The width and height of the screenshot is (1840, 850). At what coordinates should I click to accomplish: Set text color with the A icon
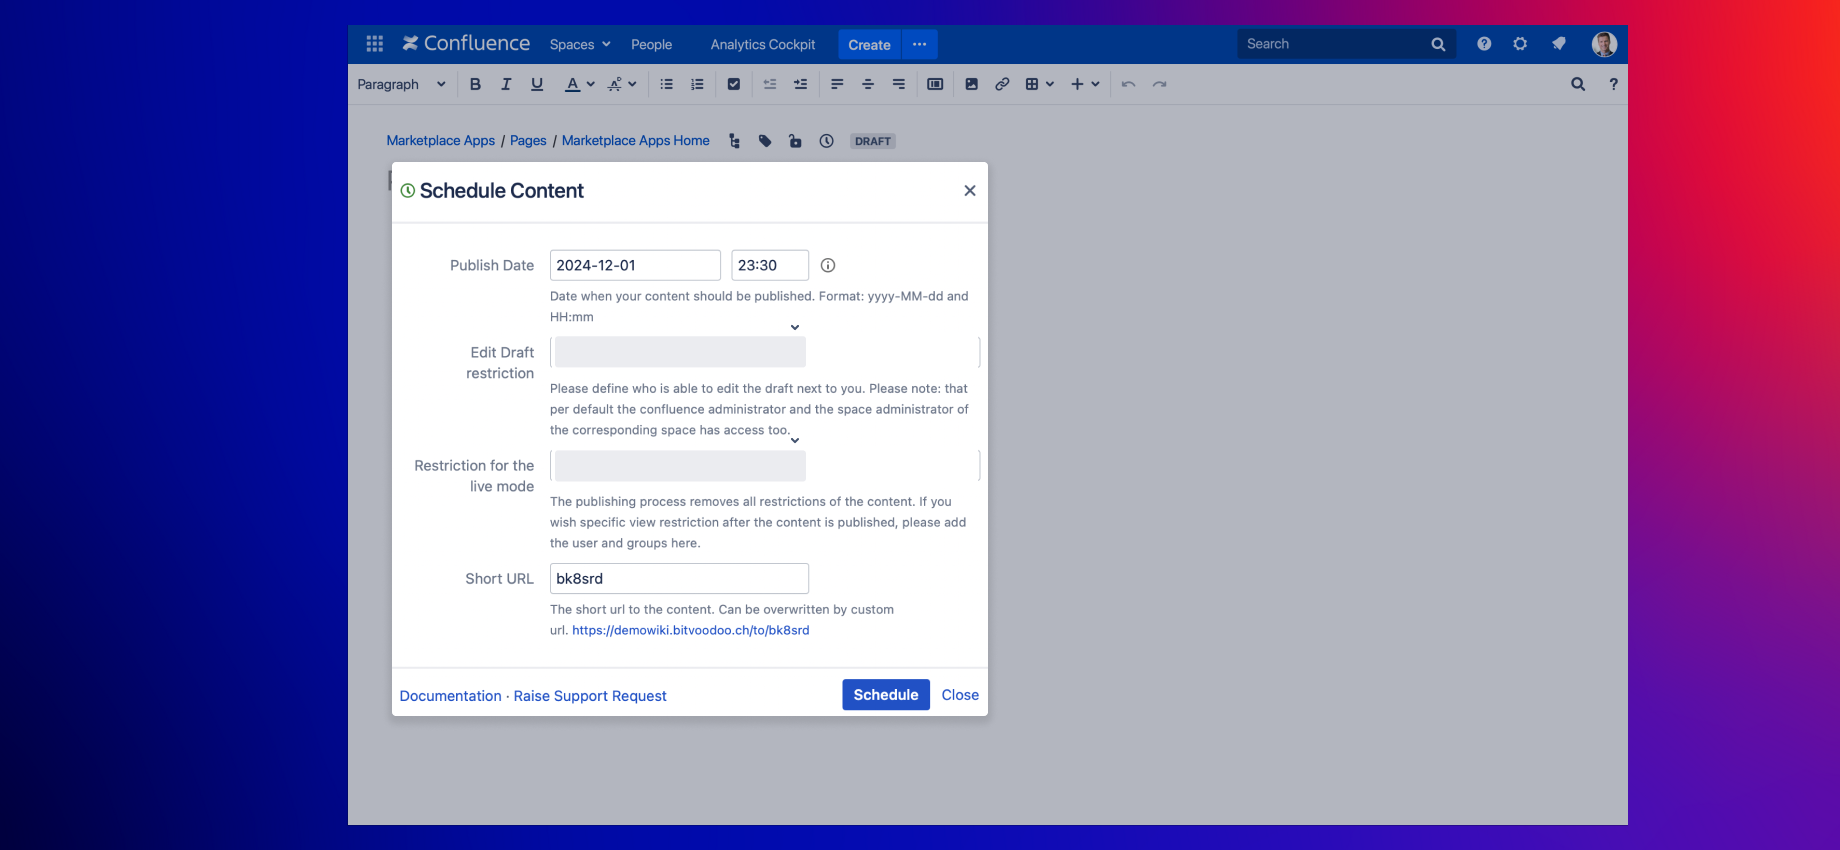click(572, 84)
